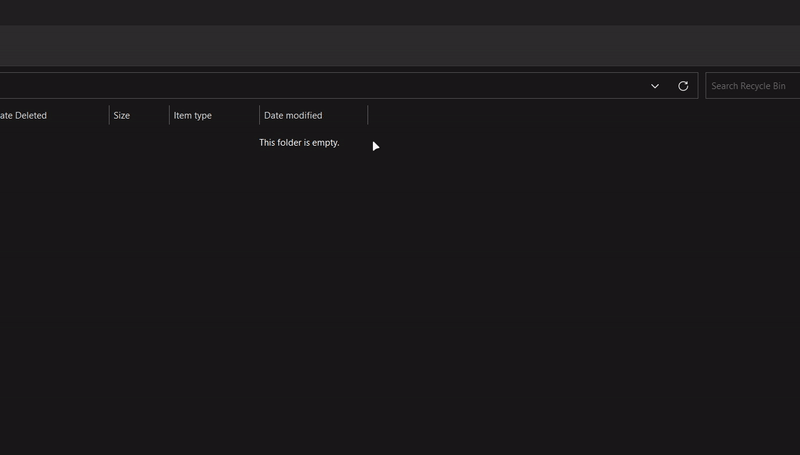
Task: Sort by Date Deleted column header
Action: (x=54, y=115)
